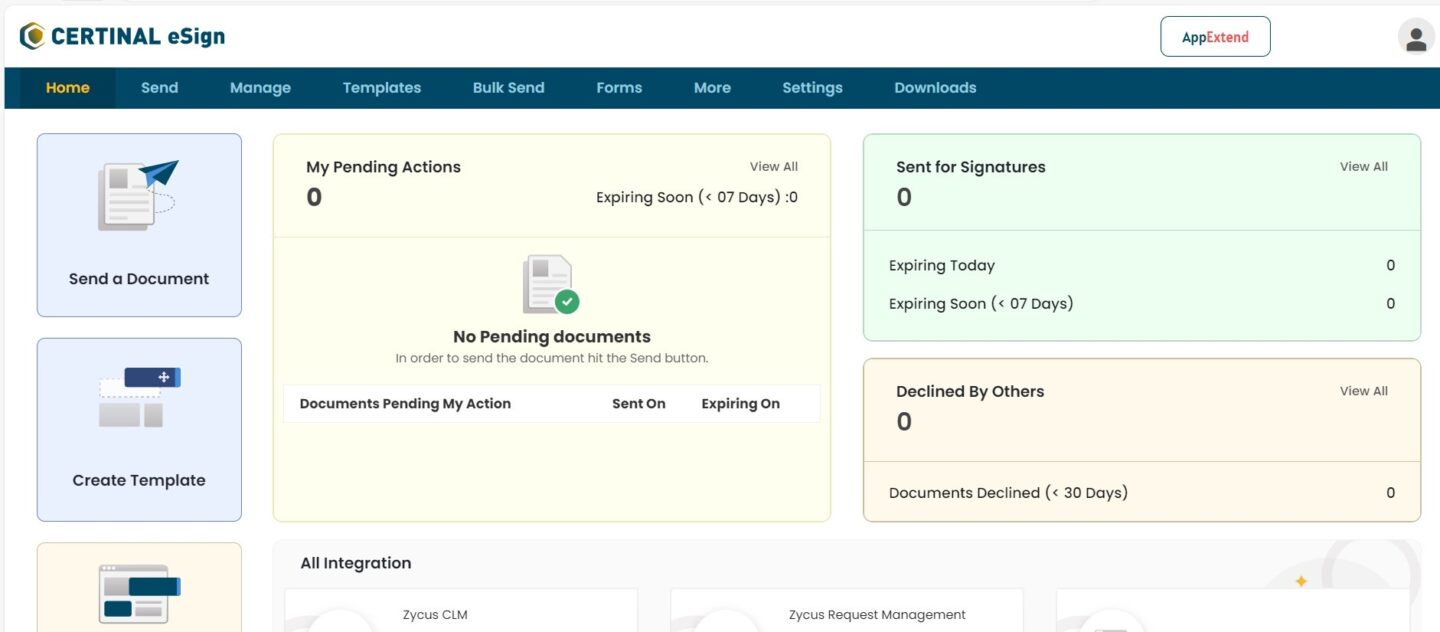1440x632 pixels.
Task: Click the No Pending documents text
Action: 552,337
